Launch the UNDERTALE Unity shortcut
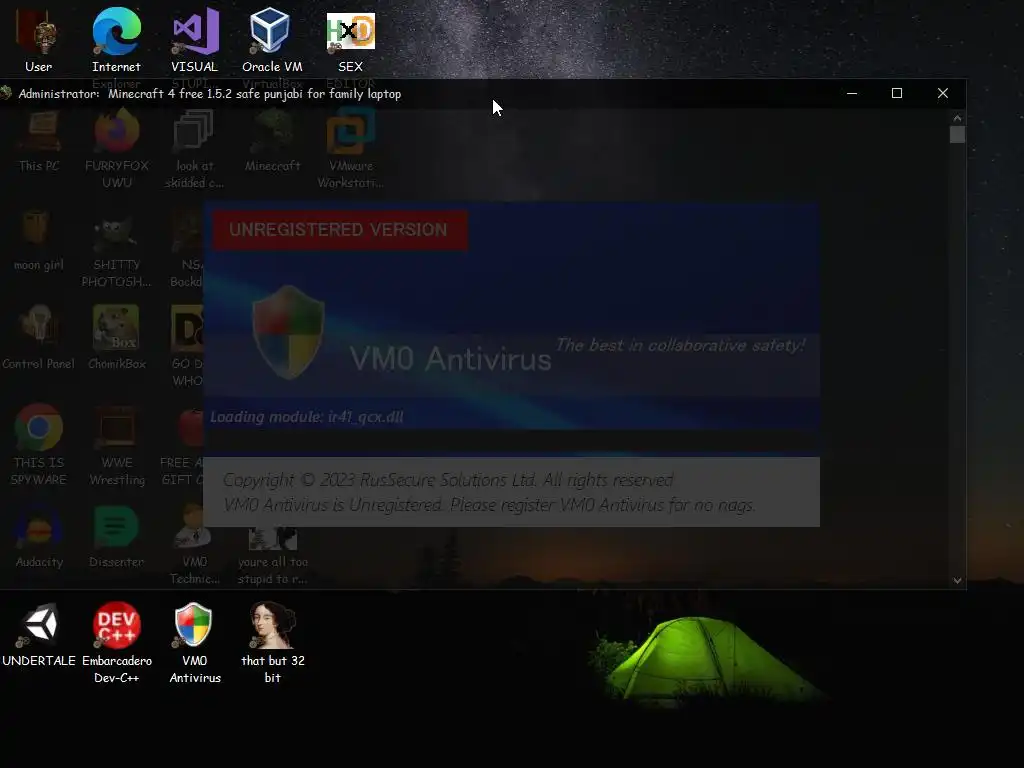 [x=39, y=635]
